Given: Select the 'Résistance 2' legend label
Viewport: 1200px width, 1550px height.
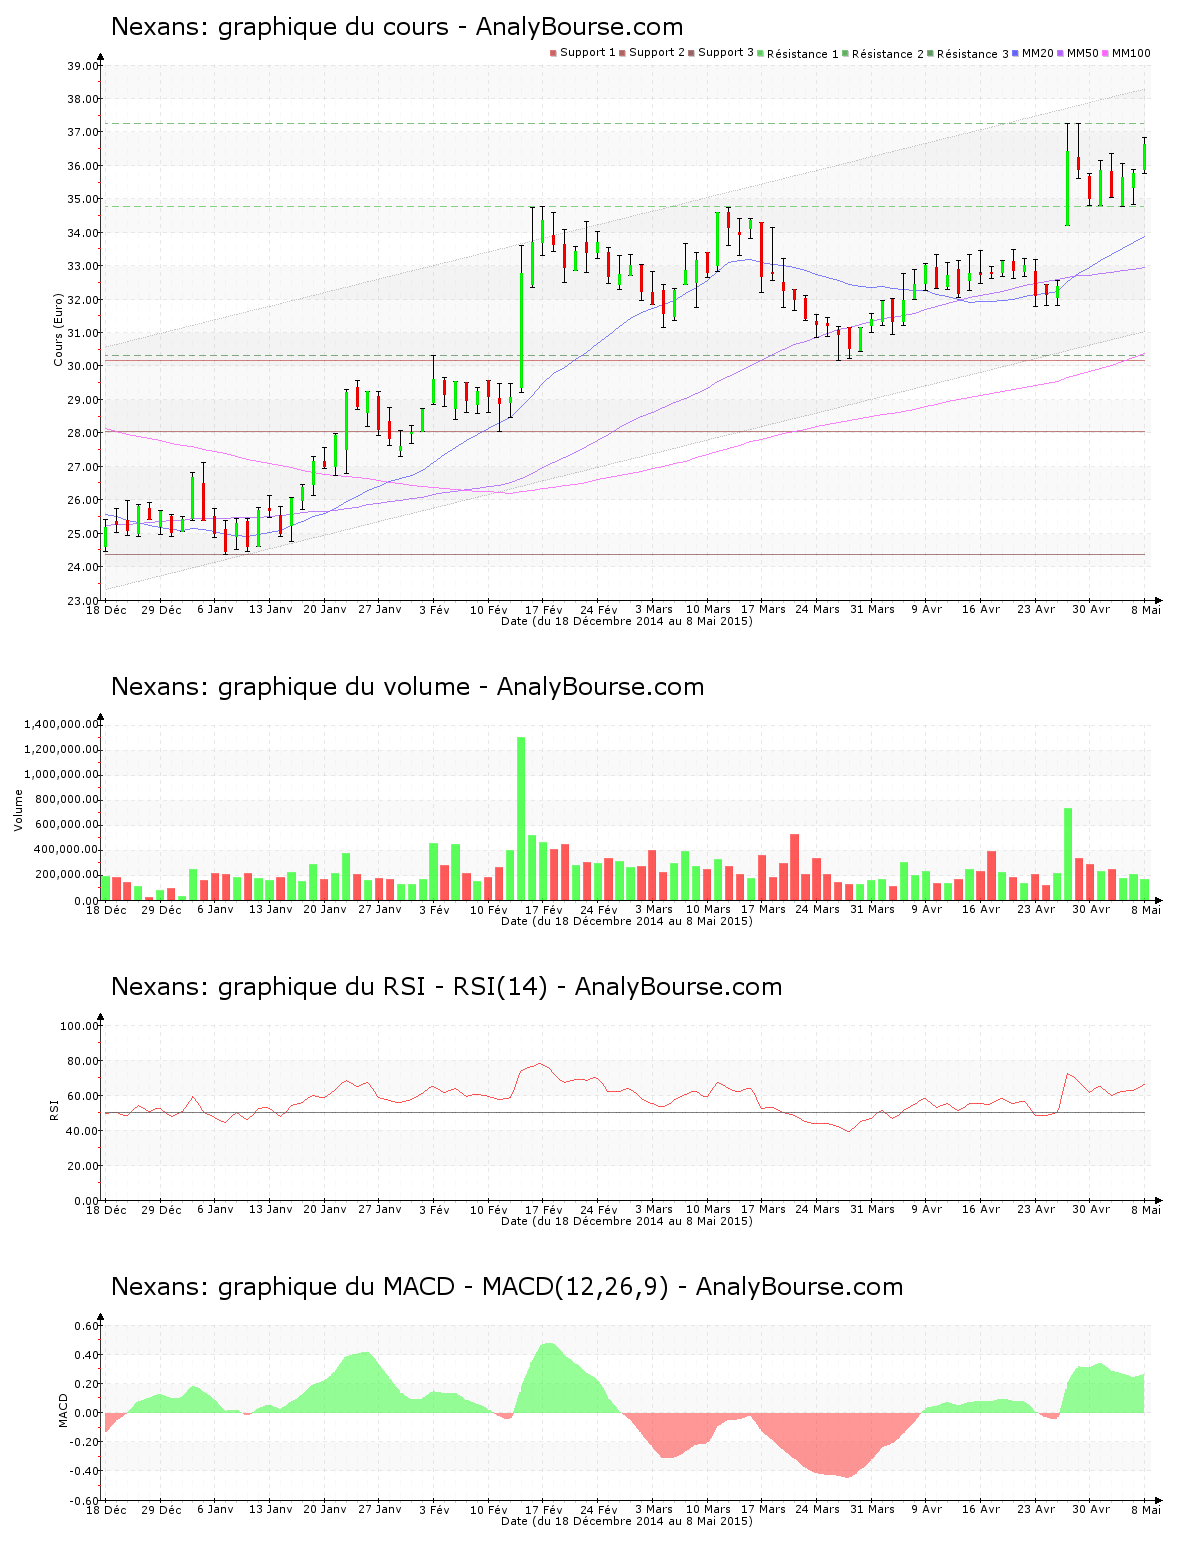Looking at the screenshot, I should point(887,53).
